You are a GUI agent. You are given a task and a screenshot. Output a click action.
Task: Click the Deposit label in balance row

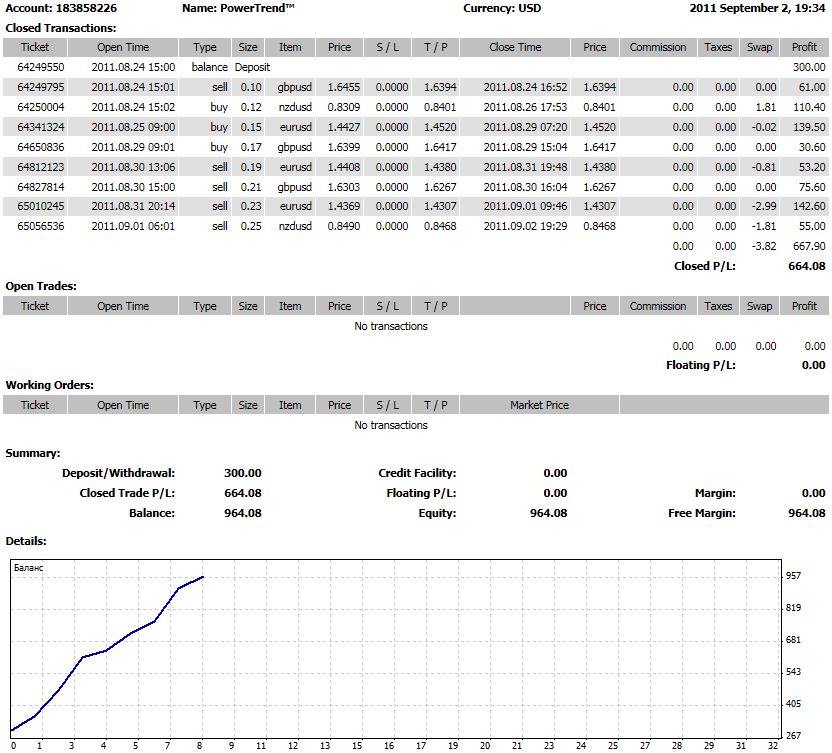click(x=253, y=67)
